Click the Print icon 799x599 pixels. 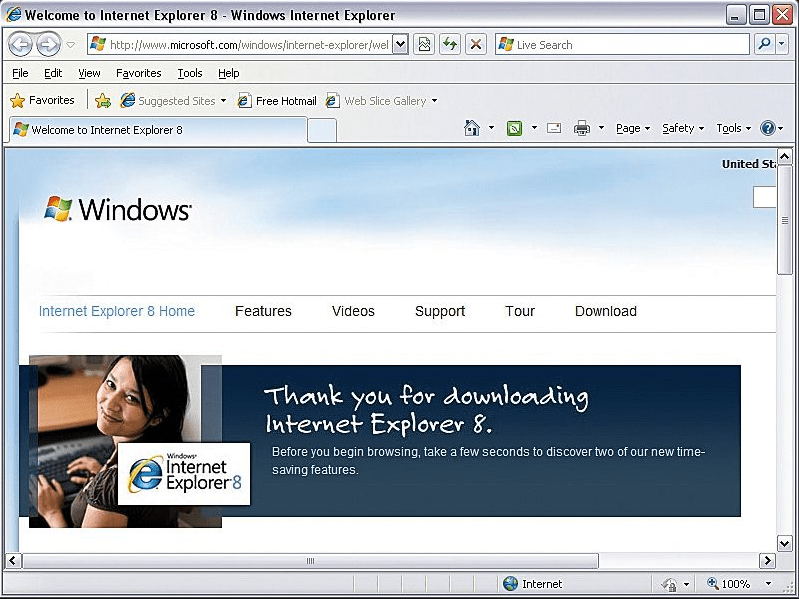pyautogui.click(x=582, y=128)
